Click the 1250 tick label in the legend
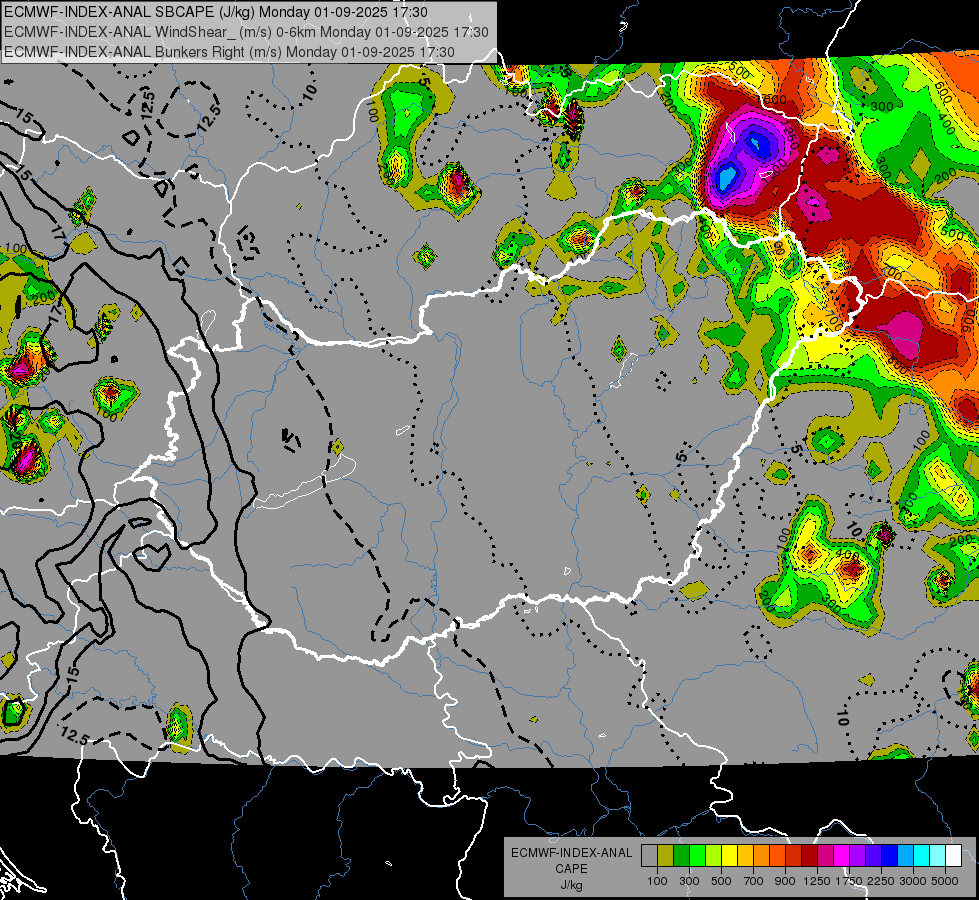 pos(817,881)
